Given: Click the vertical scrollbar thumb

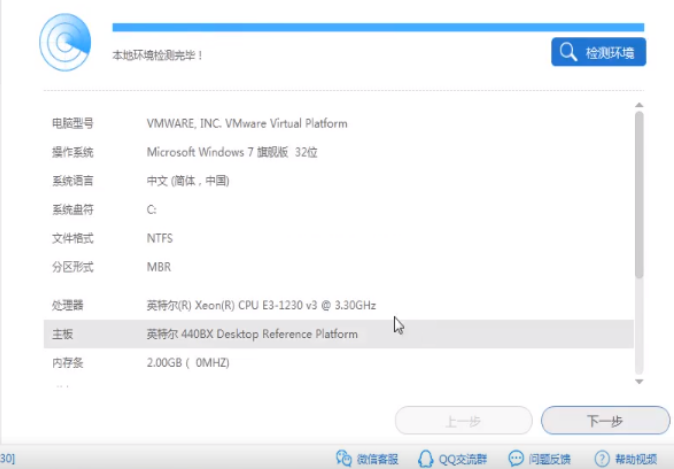Looking at the screenshot, I should coord(639,195).
